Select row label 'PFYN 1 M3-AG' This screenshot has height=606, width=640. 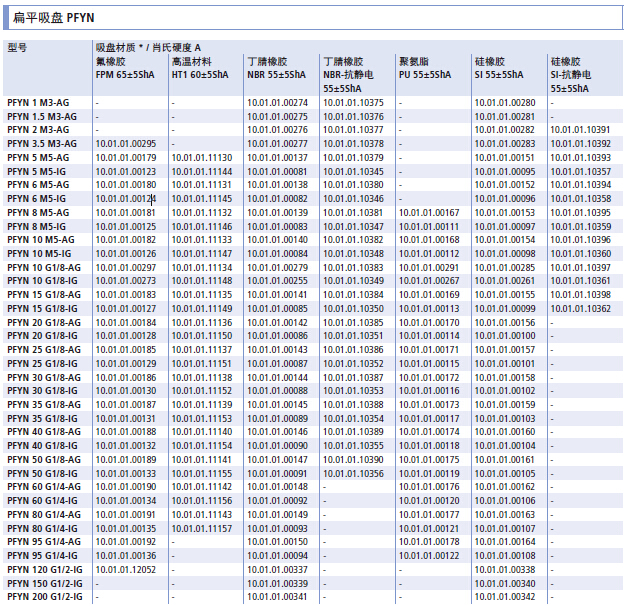38,103
